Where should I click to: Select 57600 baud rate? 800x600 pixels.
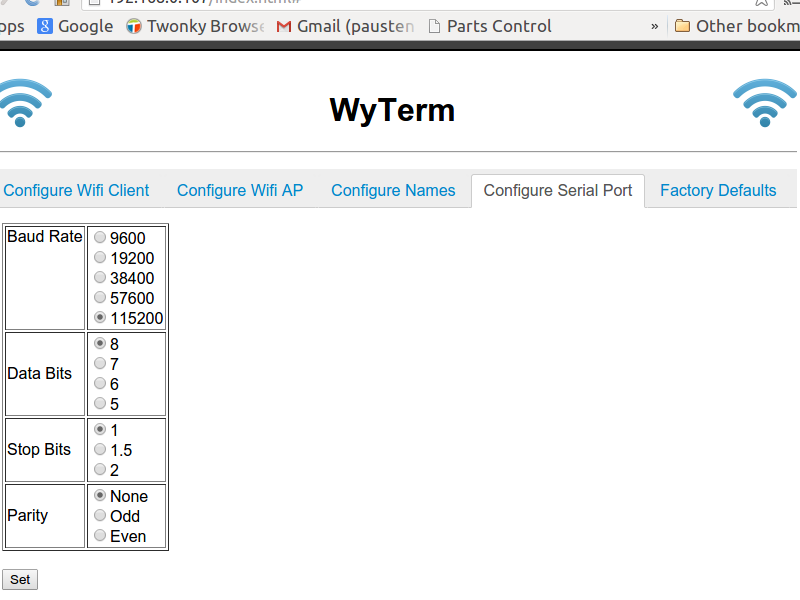(100, 298)
